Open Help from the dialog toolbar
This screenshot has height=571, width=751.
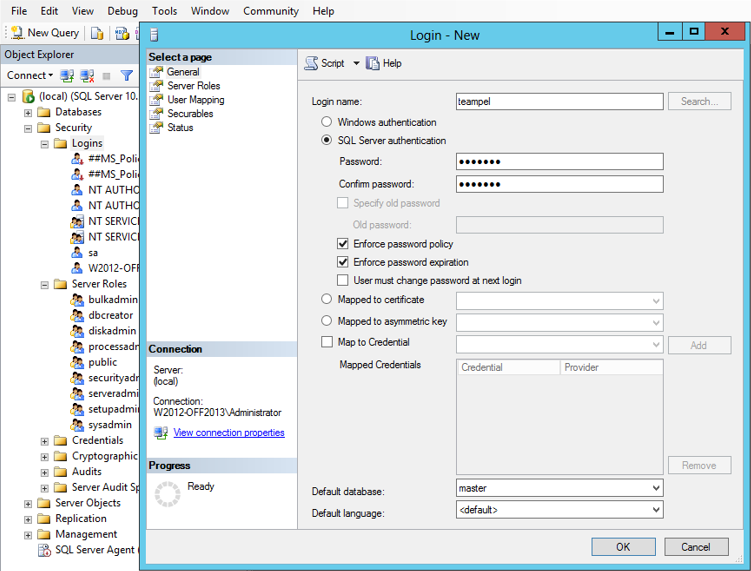click(383, 63)
